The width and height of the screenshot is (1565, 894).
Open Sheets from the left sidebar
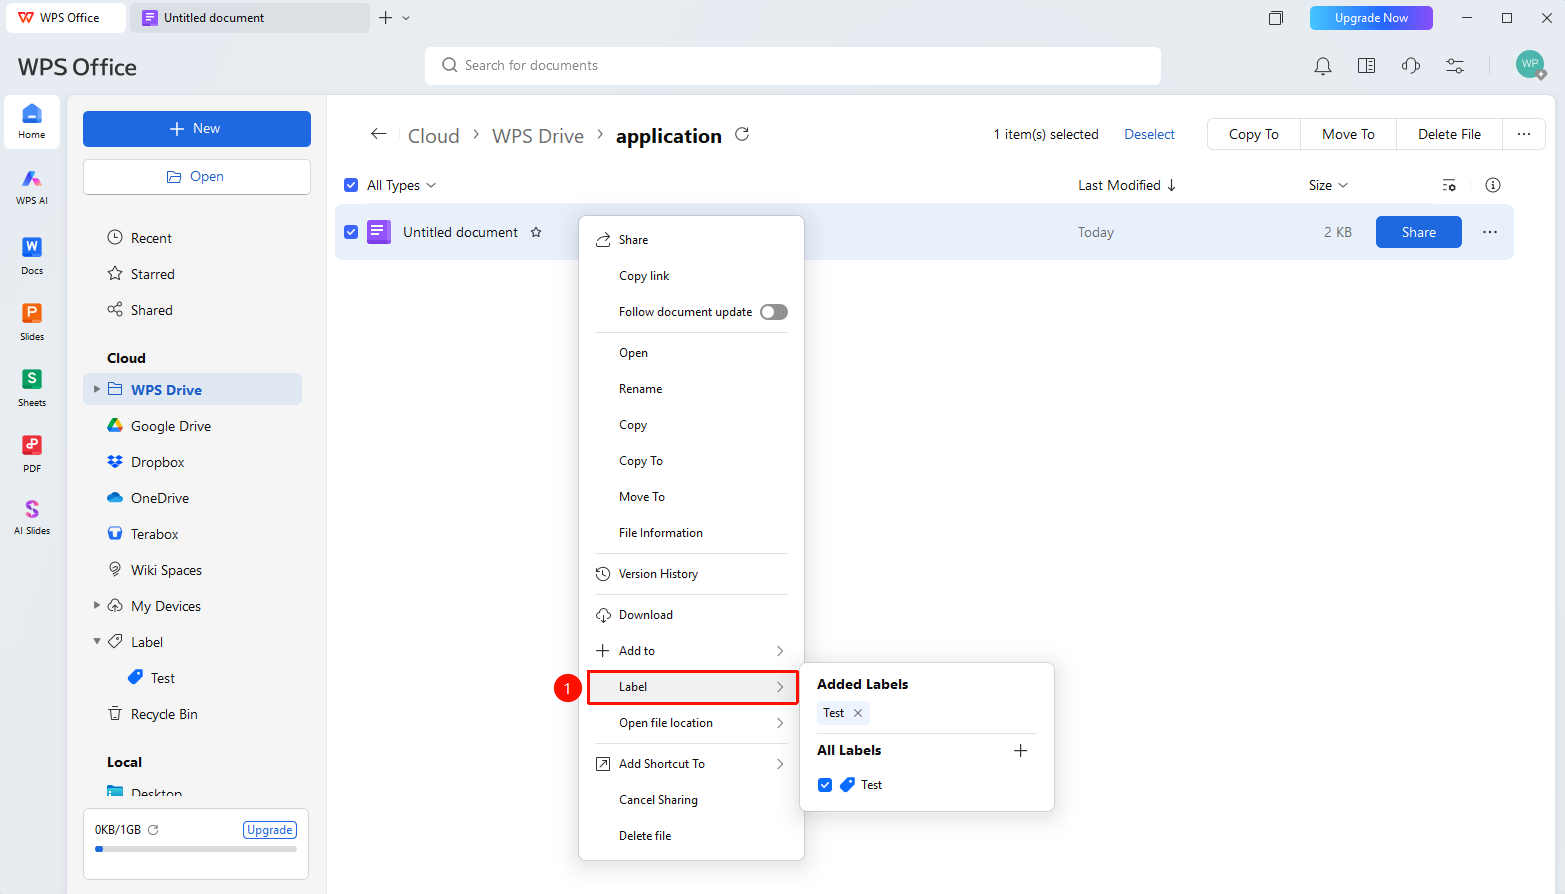coord(32,387)
